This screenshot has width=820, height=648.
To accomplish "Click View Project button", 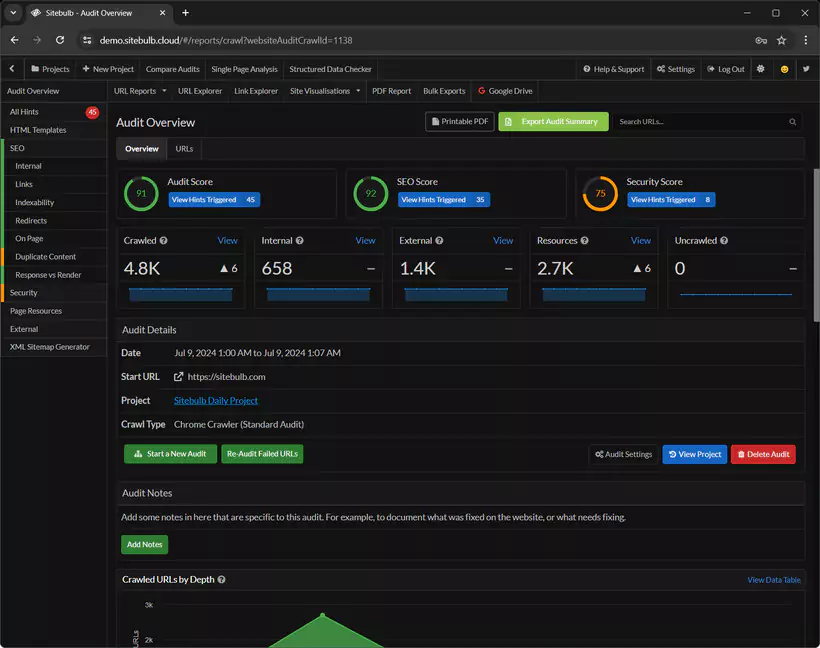I will (694, 454).
